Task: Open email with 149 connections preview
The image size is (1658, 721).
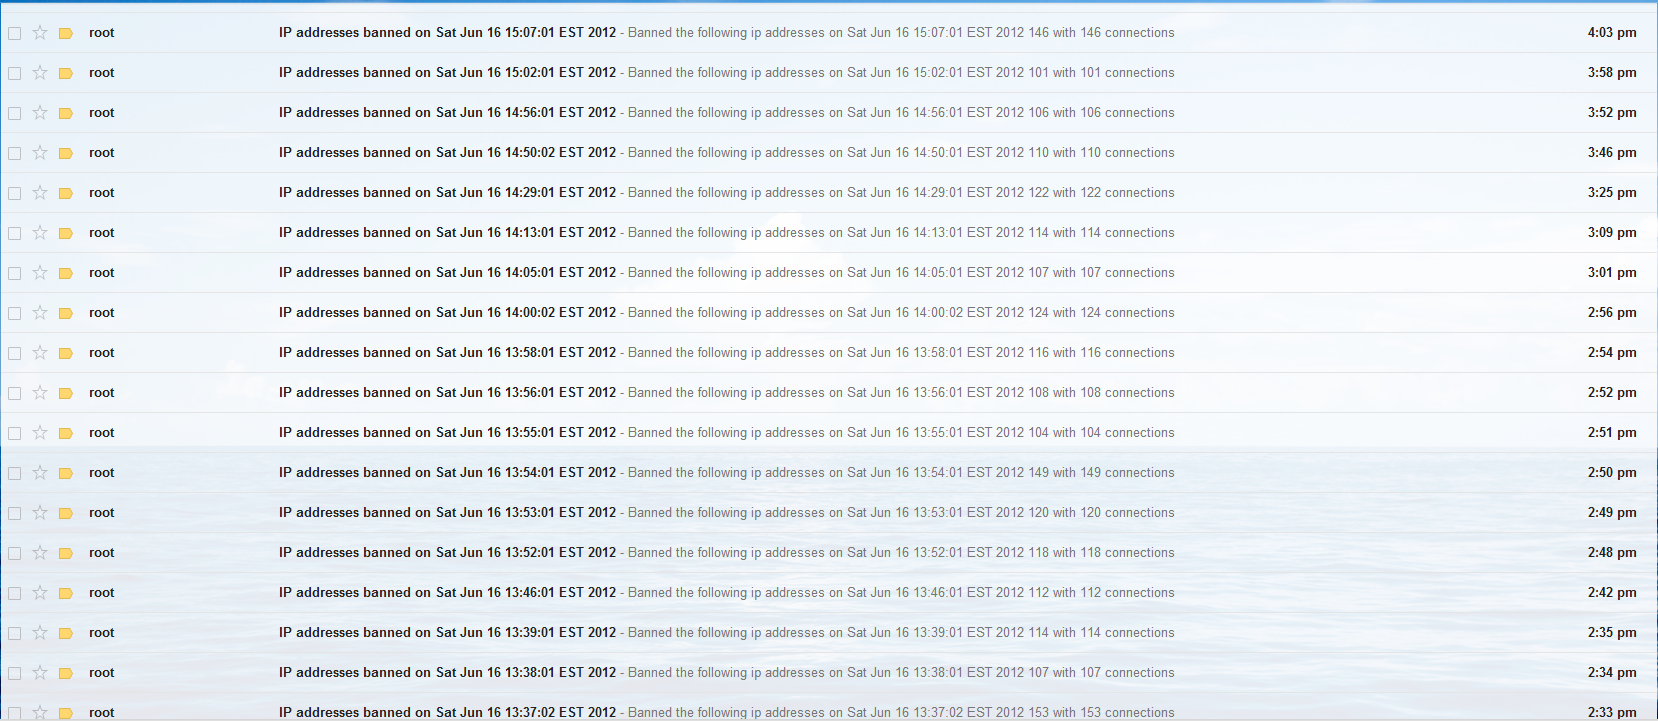Action: 829,473
